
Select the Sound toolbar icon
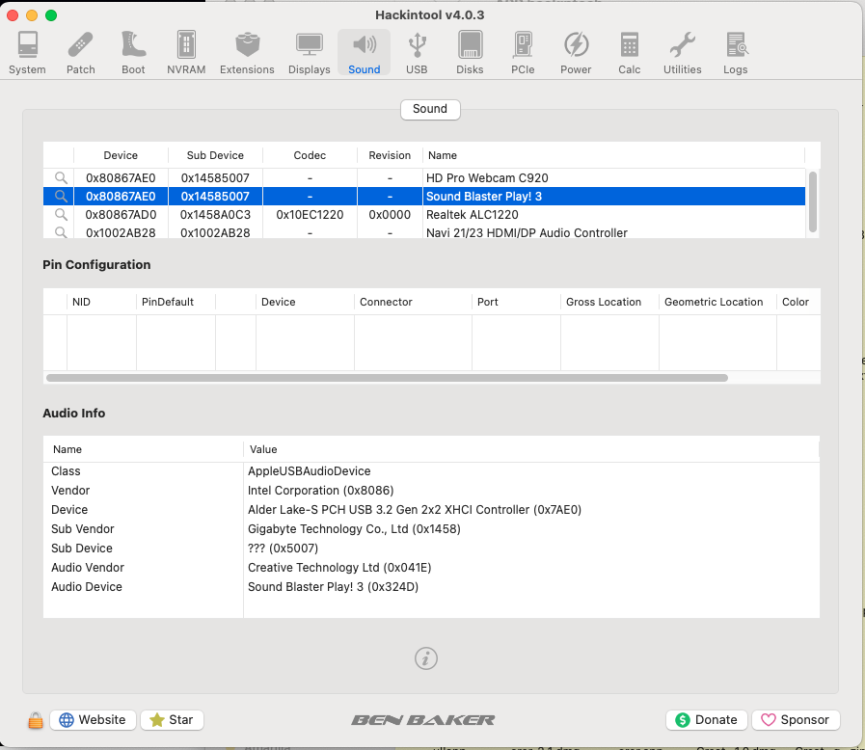tap(364, 52)
